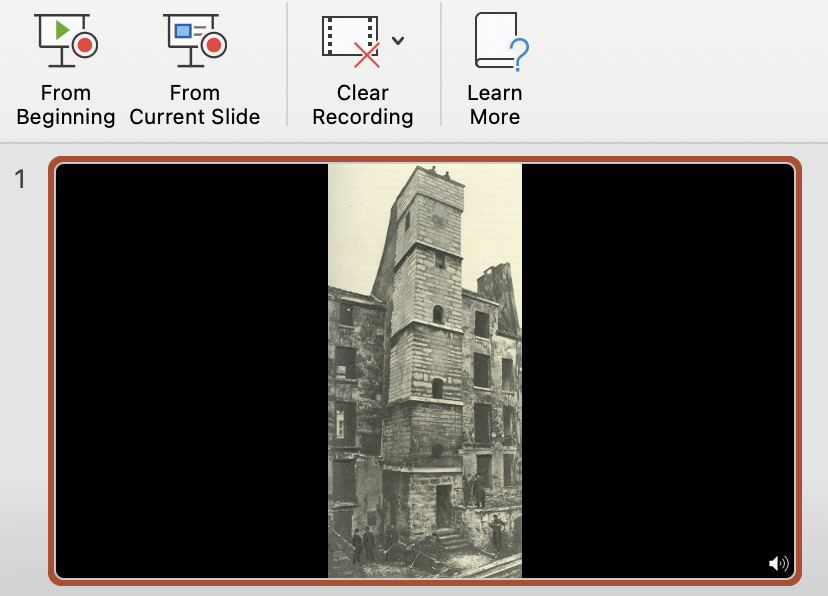Select the slide 1 thumbnail with the tower photo
The image size is (828, 596).
click(425, 371)
